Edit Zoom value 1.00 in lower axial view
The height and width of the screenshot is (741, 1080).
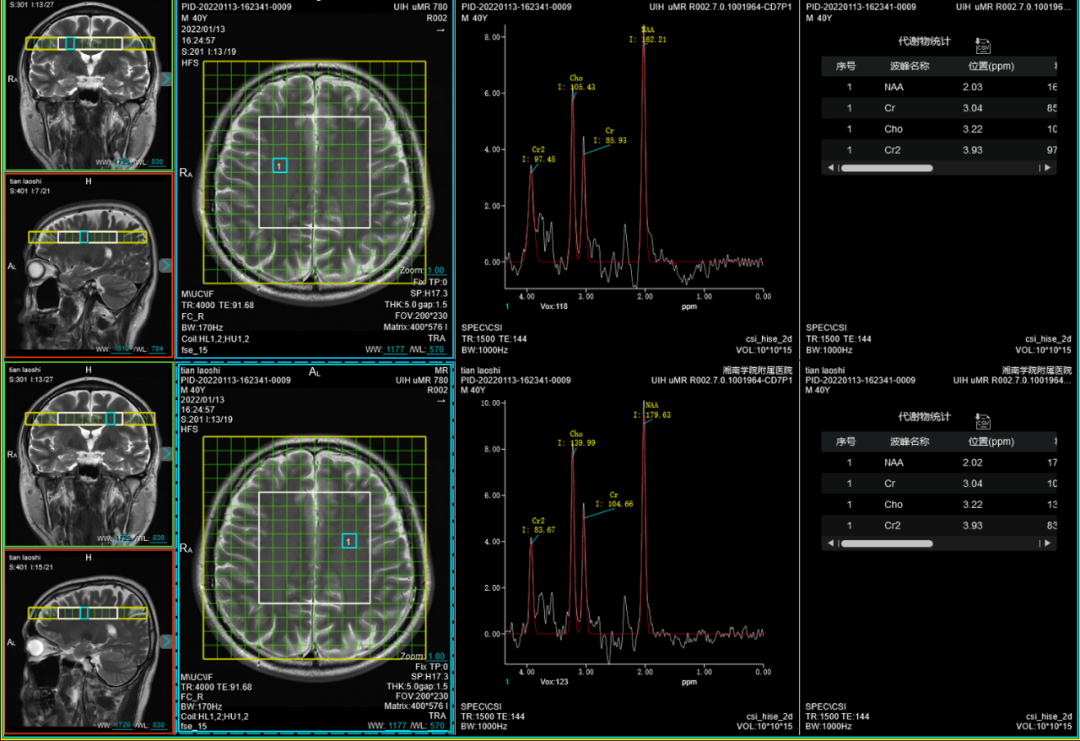[x=437, y=656]
